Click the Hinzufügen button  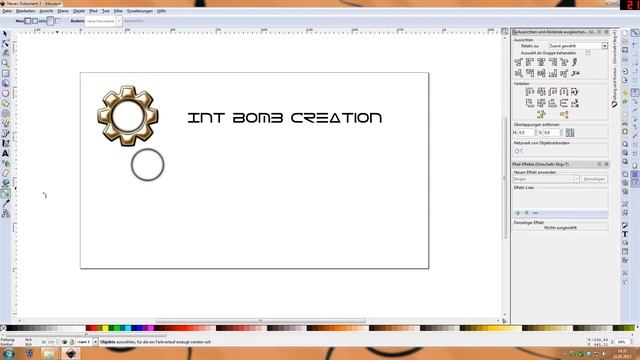click(x=594, y=179)
